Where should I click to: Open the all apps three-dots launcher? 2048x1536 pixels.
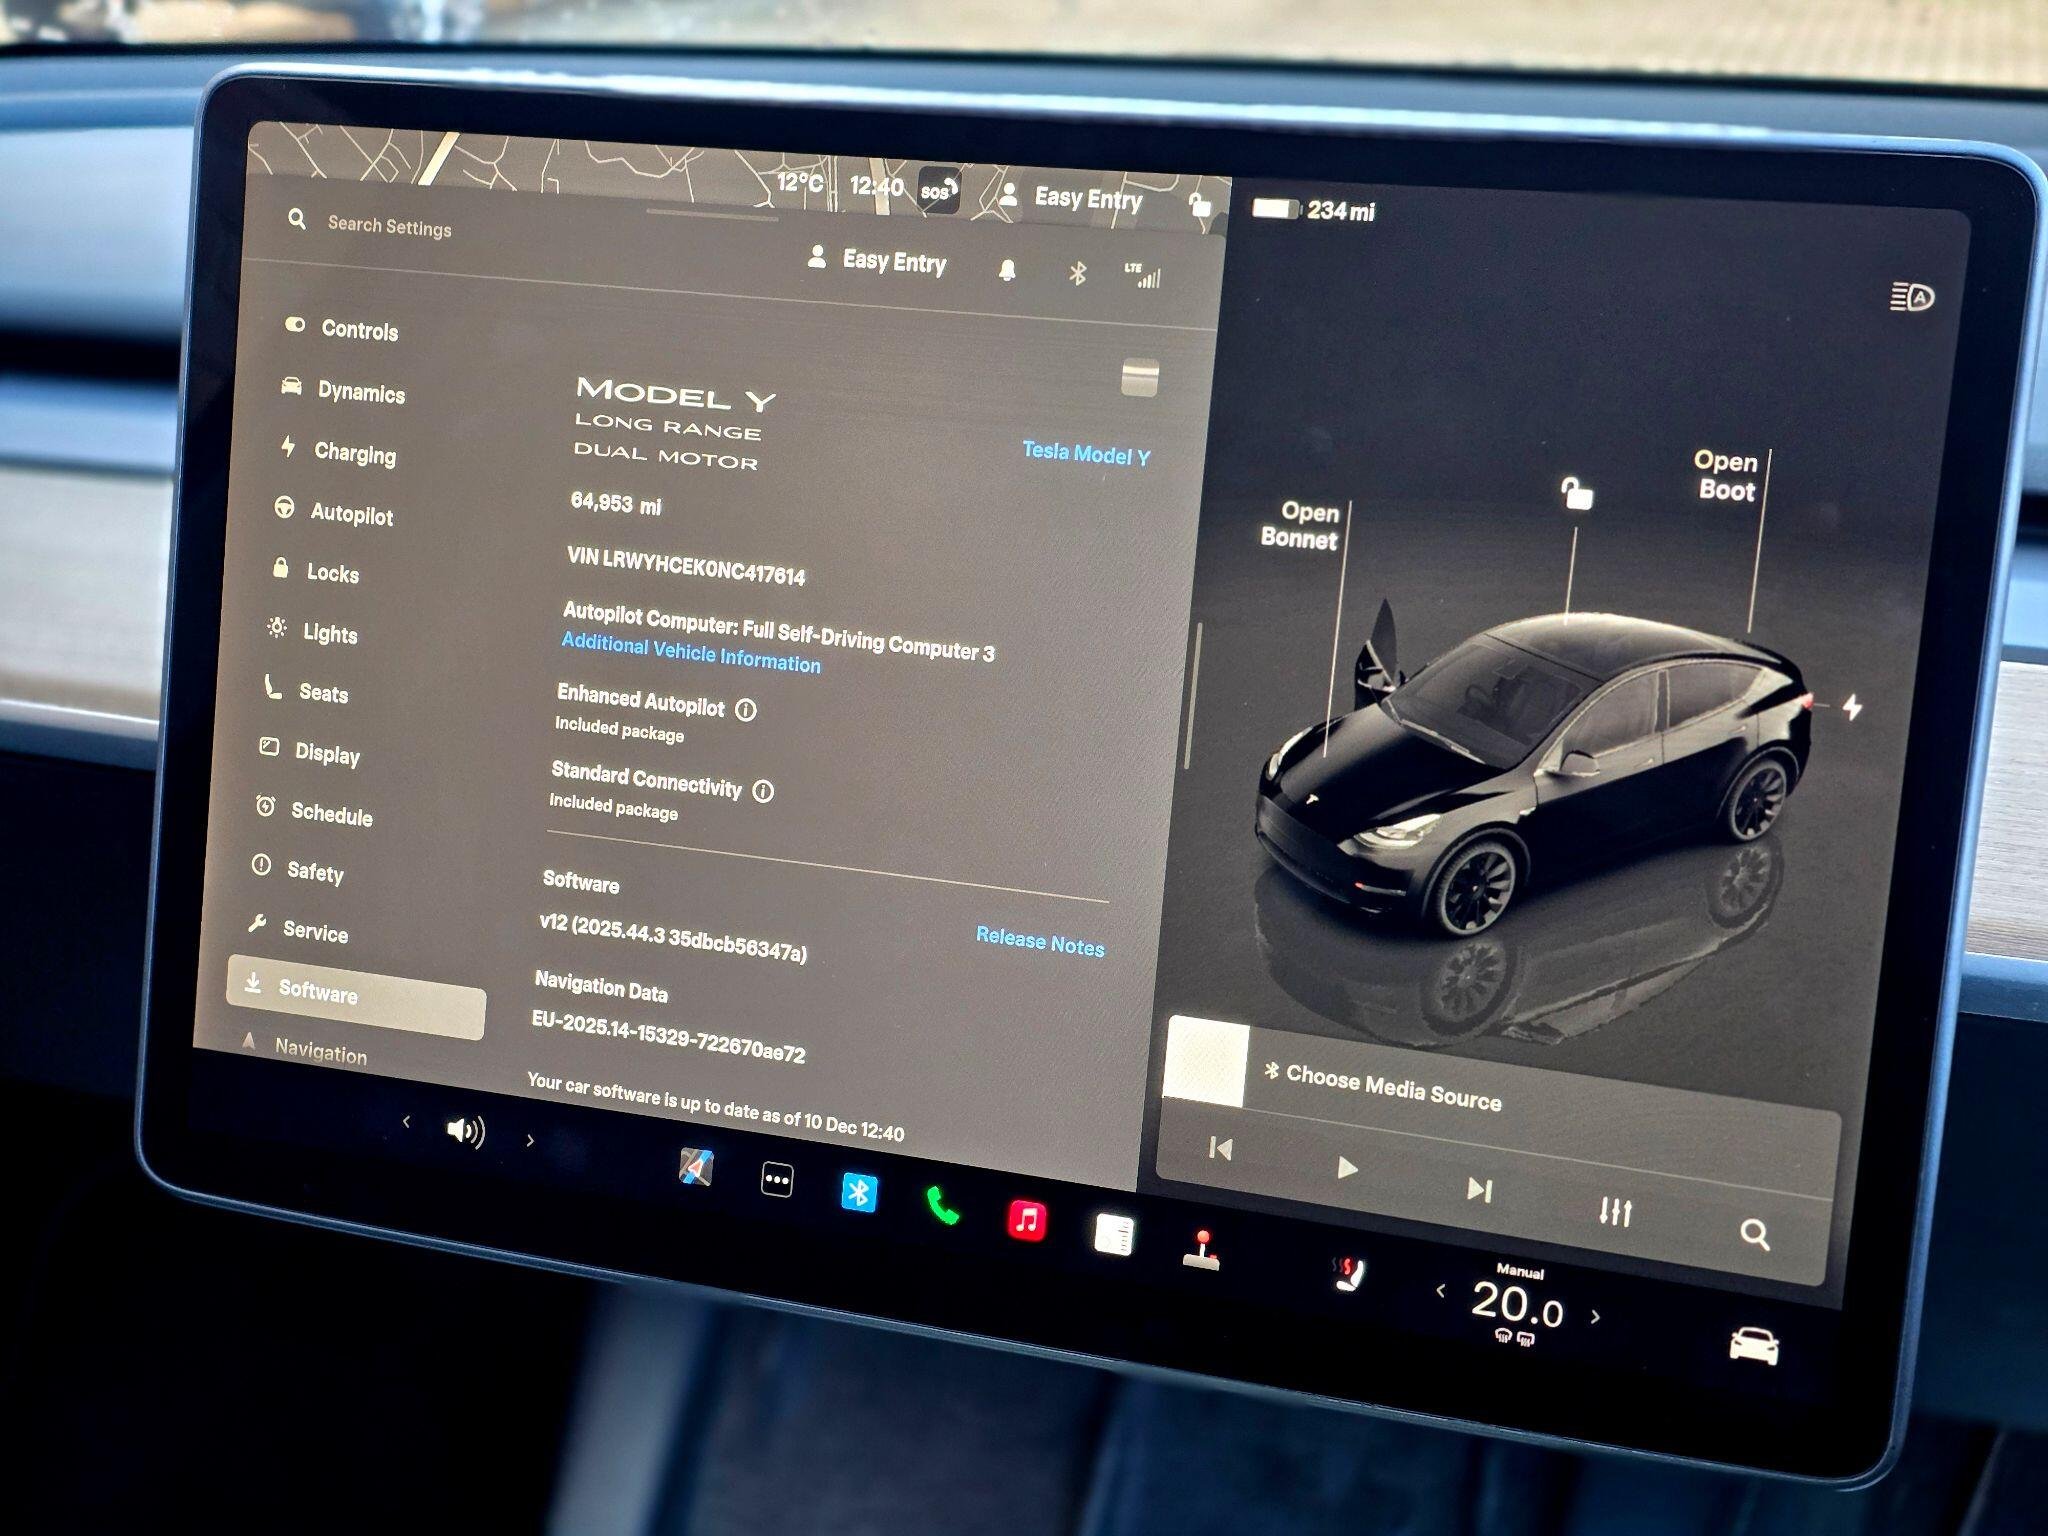pyautogui.click(x=777, y=1180)
